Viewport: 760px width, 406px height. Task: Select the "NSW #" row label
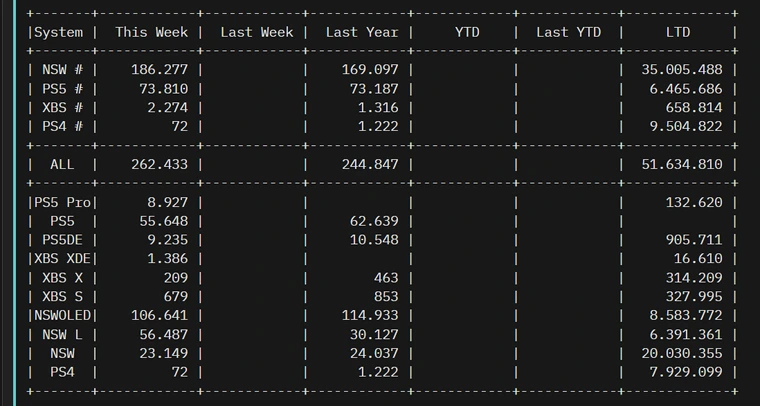tap(63, 70)
